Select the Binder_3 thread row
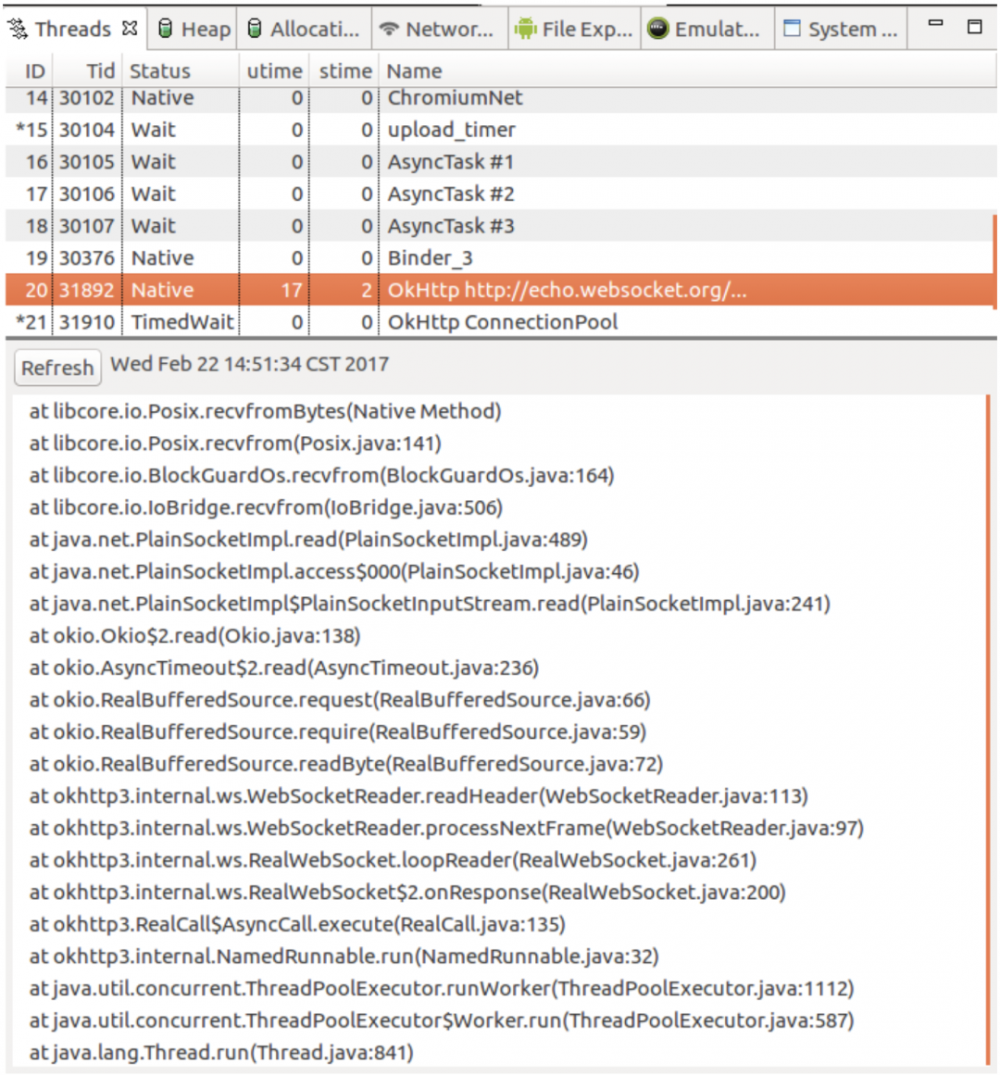 click(x=450, y=257)
